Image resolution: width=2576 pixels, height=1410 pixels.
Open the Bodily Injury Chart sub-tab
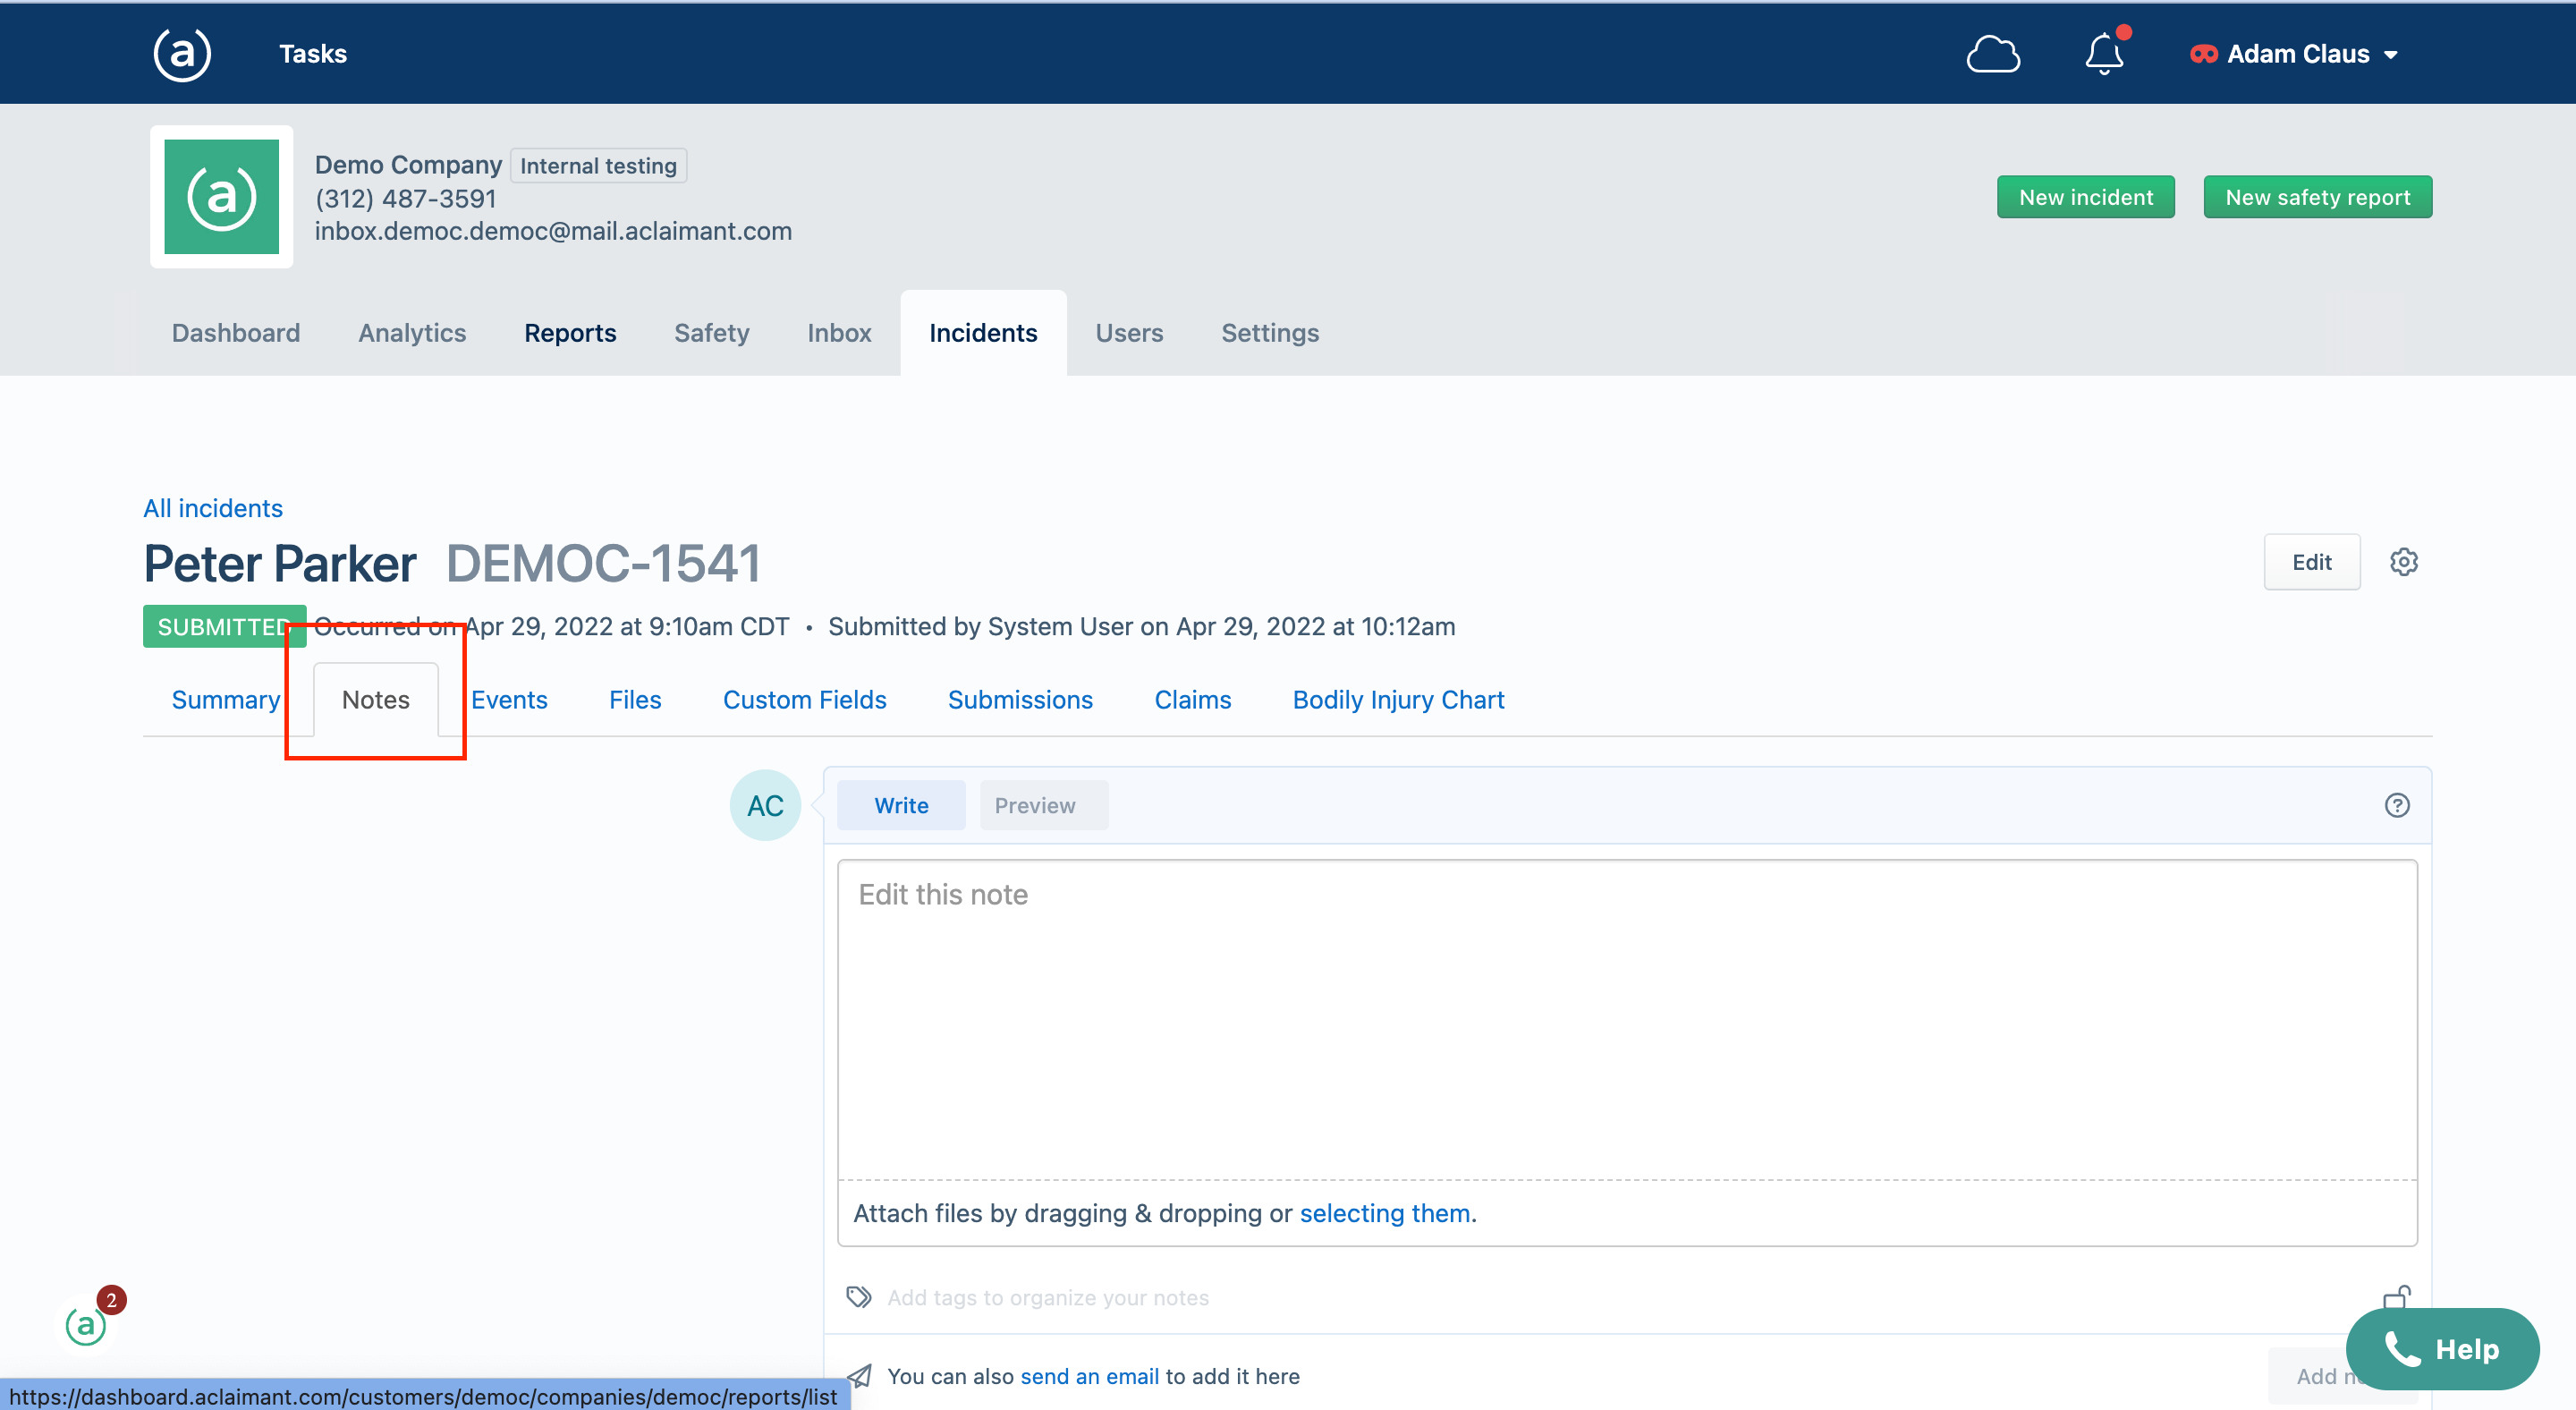click(1398, 700)
